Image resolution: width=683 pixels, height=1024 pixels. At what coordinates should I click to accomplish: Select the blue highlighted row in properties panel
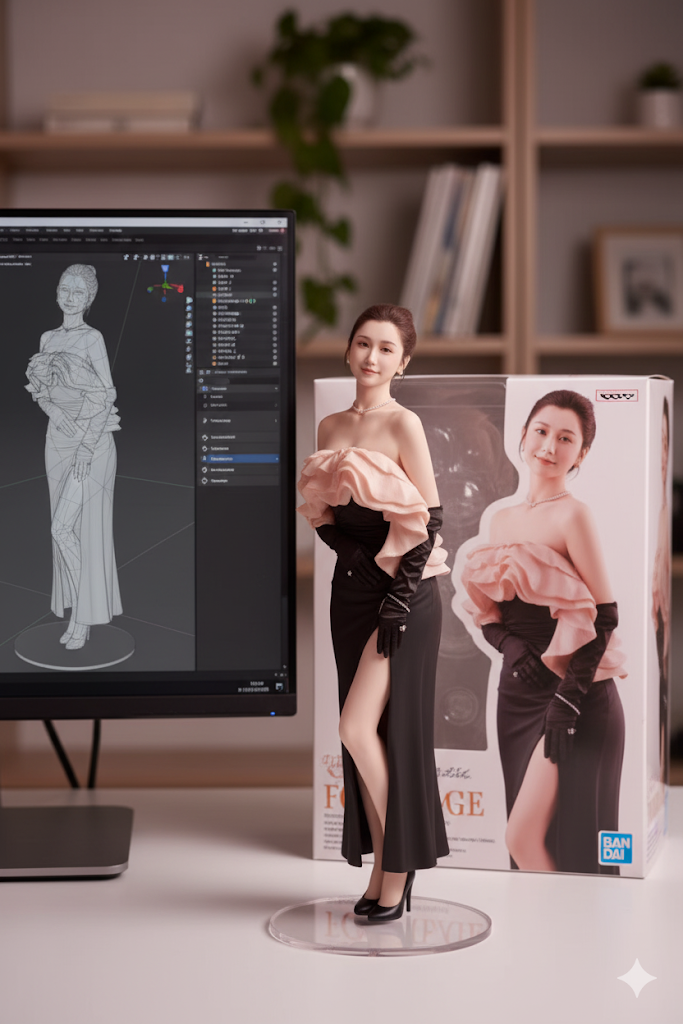click(240, 458)
